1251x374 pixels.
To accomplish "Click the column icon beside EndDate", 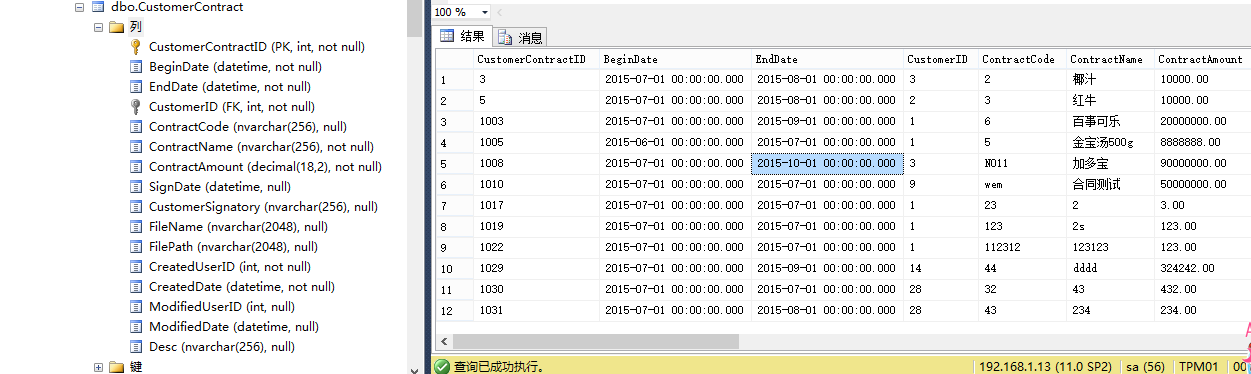I will click(x=136, y=87).
